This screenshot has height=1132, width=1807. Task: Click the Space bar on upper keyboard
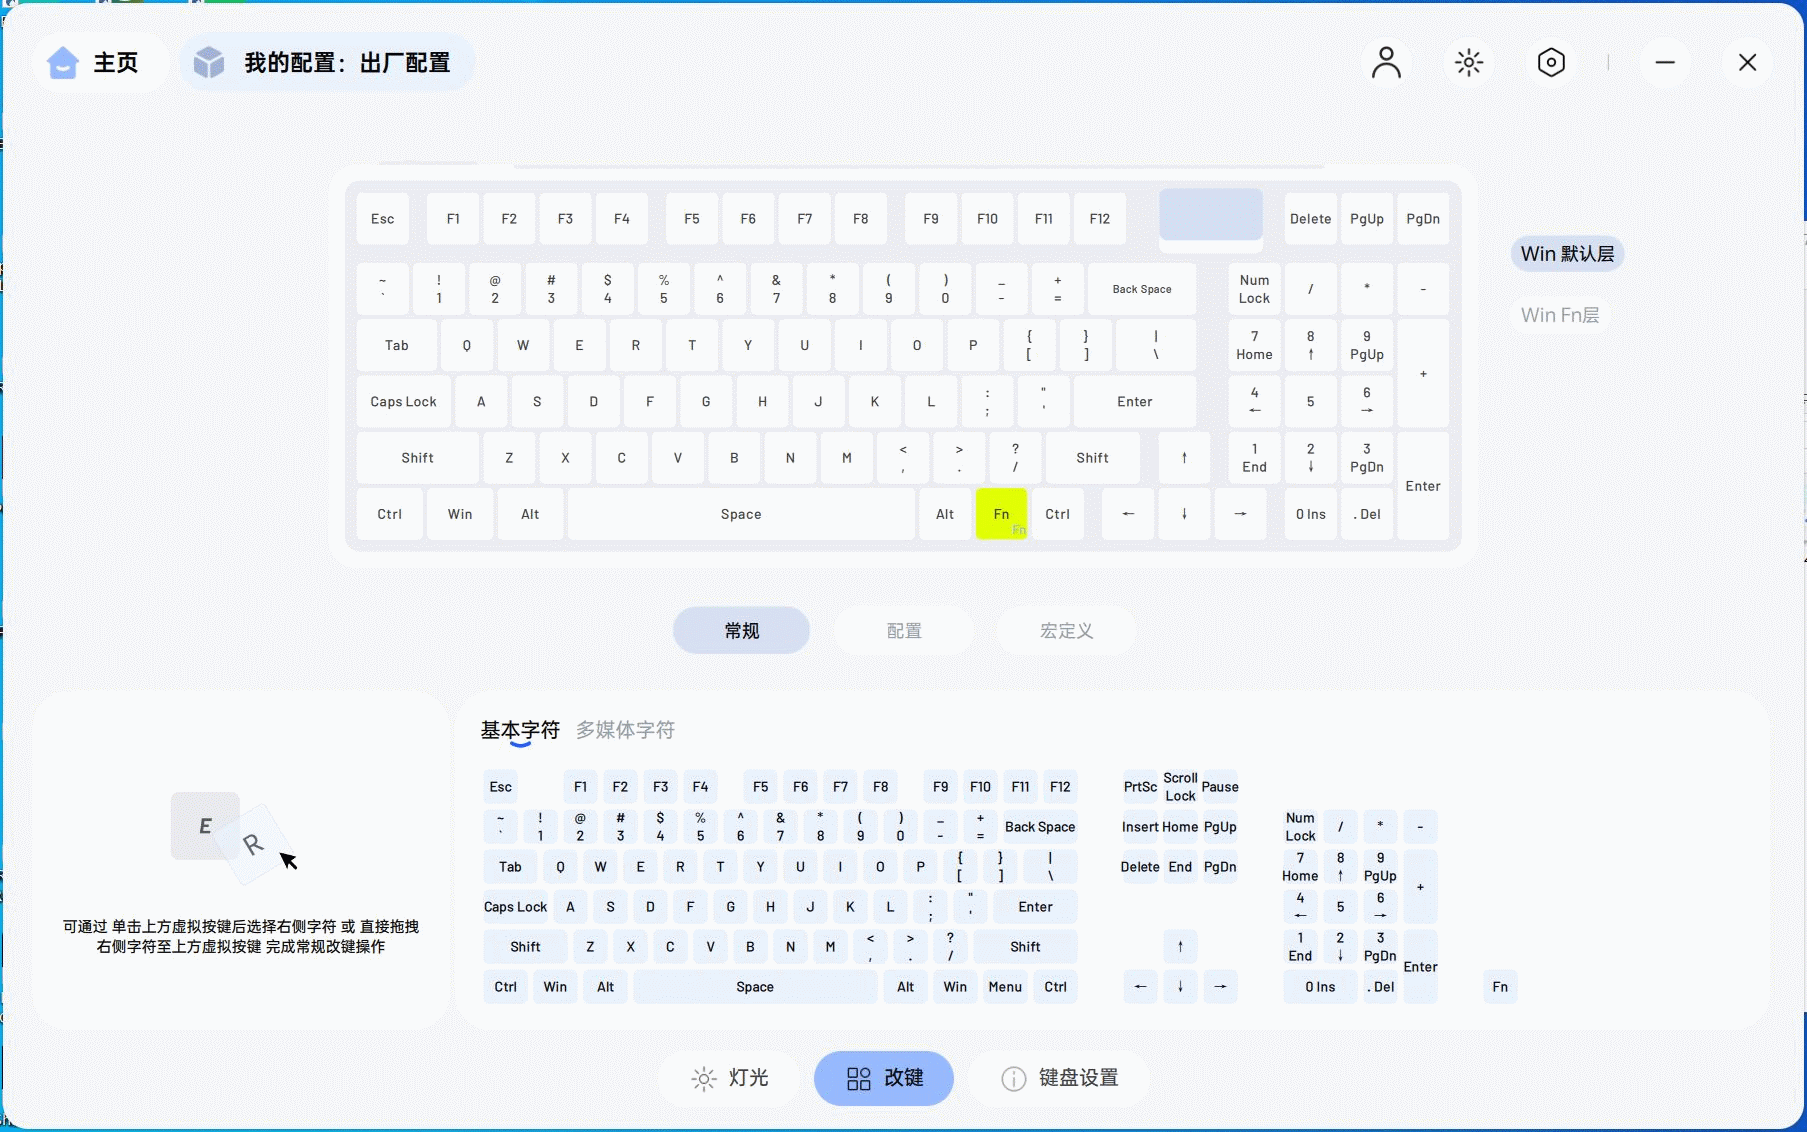point(741,514)
